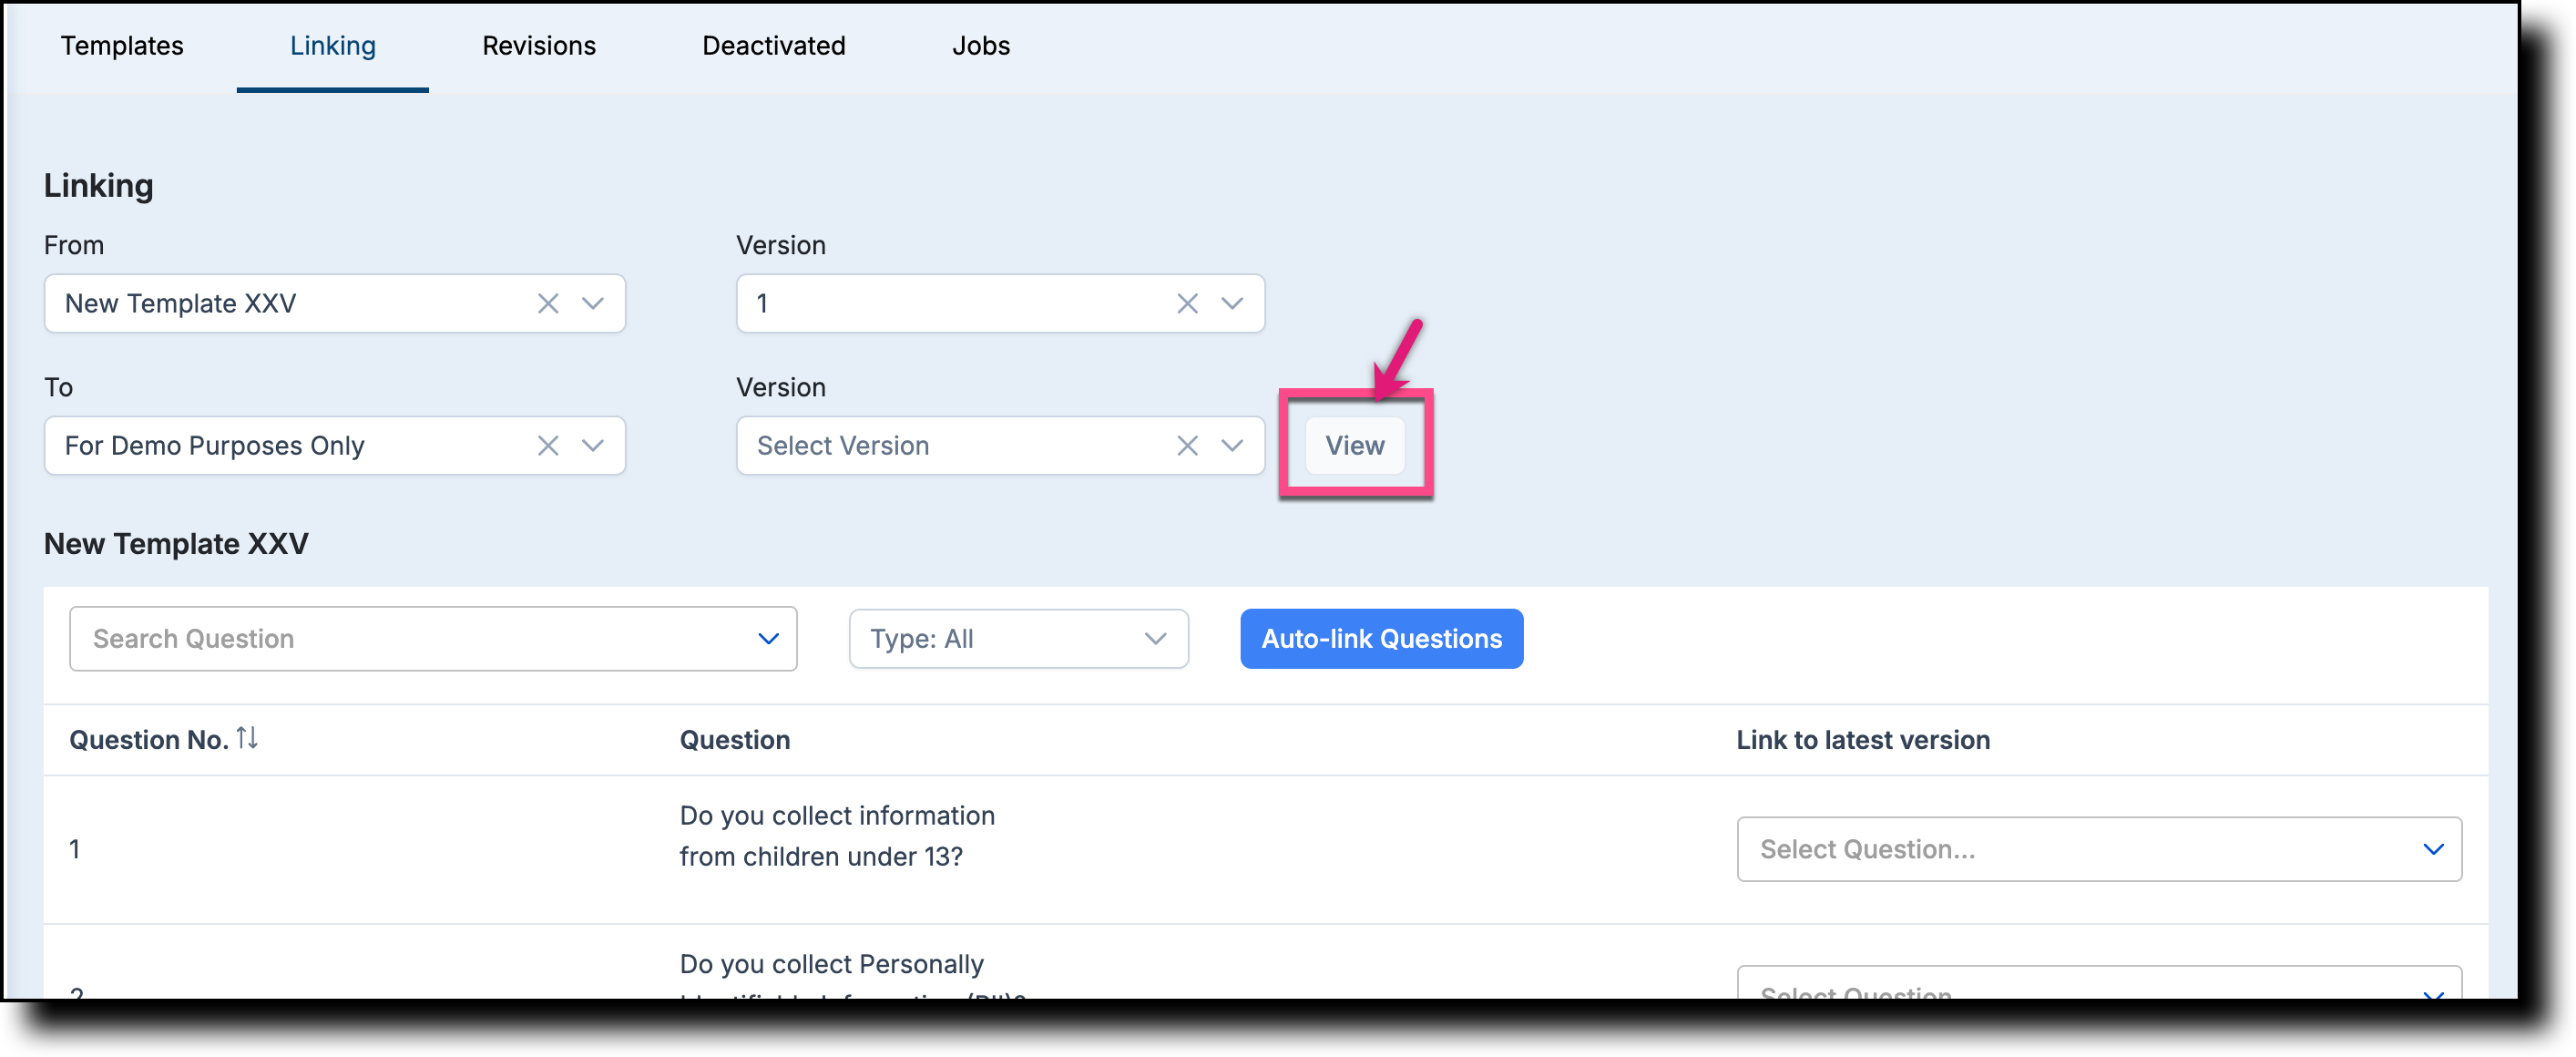Screen dimensions: 2576x1057
Task: Click the Auto-link Questions button
Action: click(x=1381, y=638)
